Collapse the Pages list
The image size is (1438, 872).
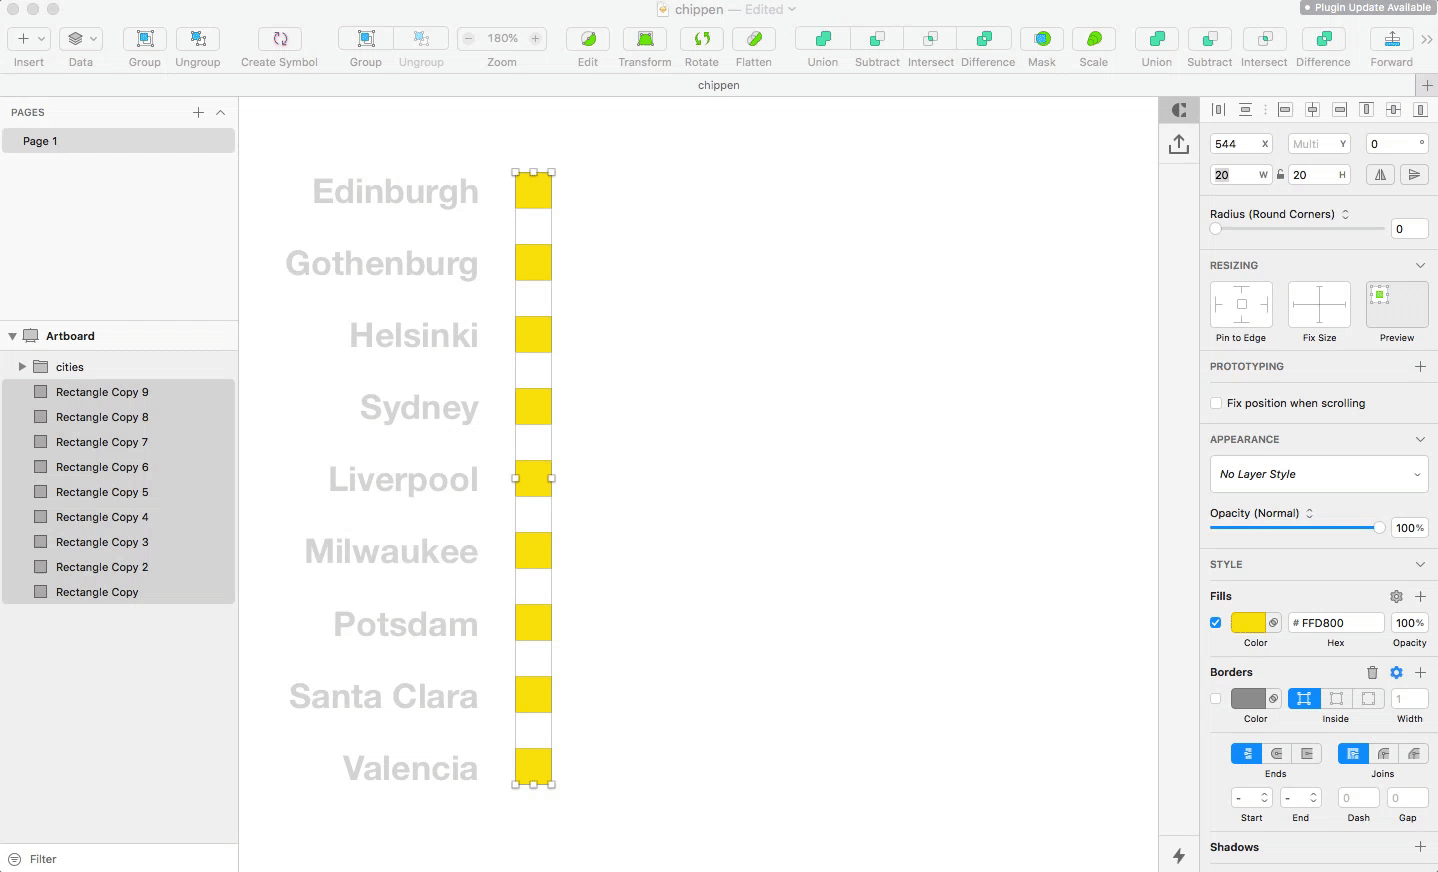221,112
